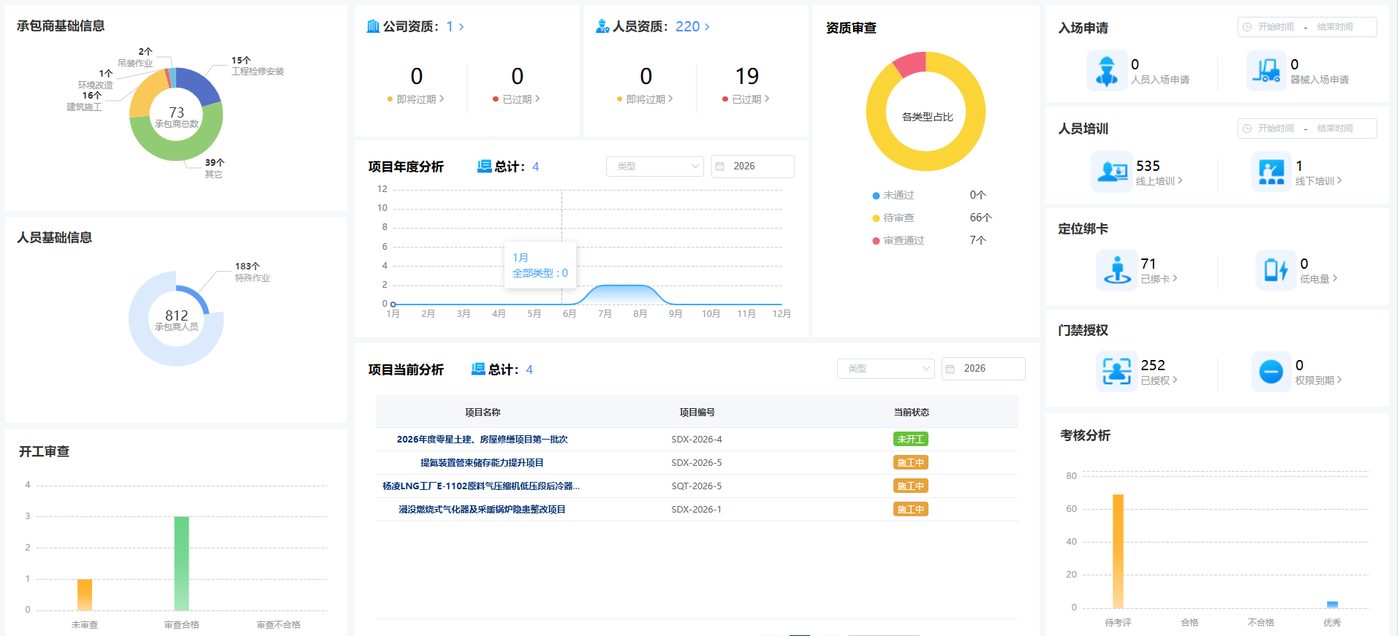
Task: Open the 已授权 link
Action: (1160, 380)
